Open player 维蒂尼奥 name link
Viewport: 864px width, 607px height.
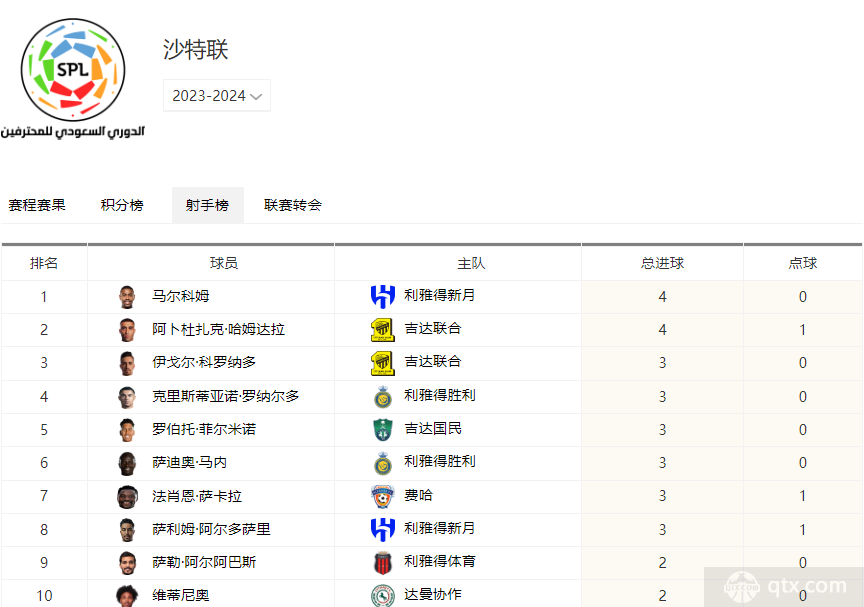point(181,595)
